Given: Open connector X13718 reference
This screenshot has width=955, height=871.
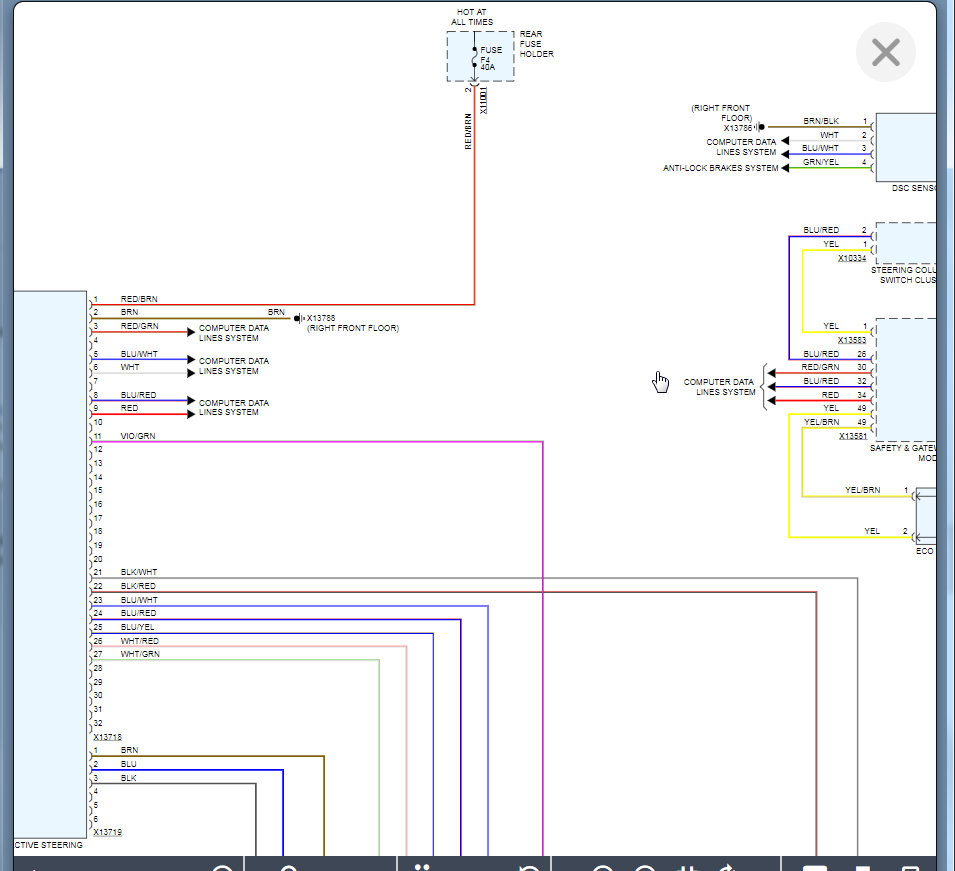Looking at the screenshot, I should click(x=107, y=737).
